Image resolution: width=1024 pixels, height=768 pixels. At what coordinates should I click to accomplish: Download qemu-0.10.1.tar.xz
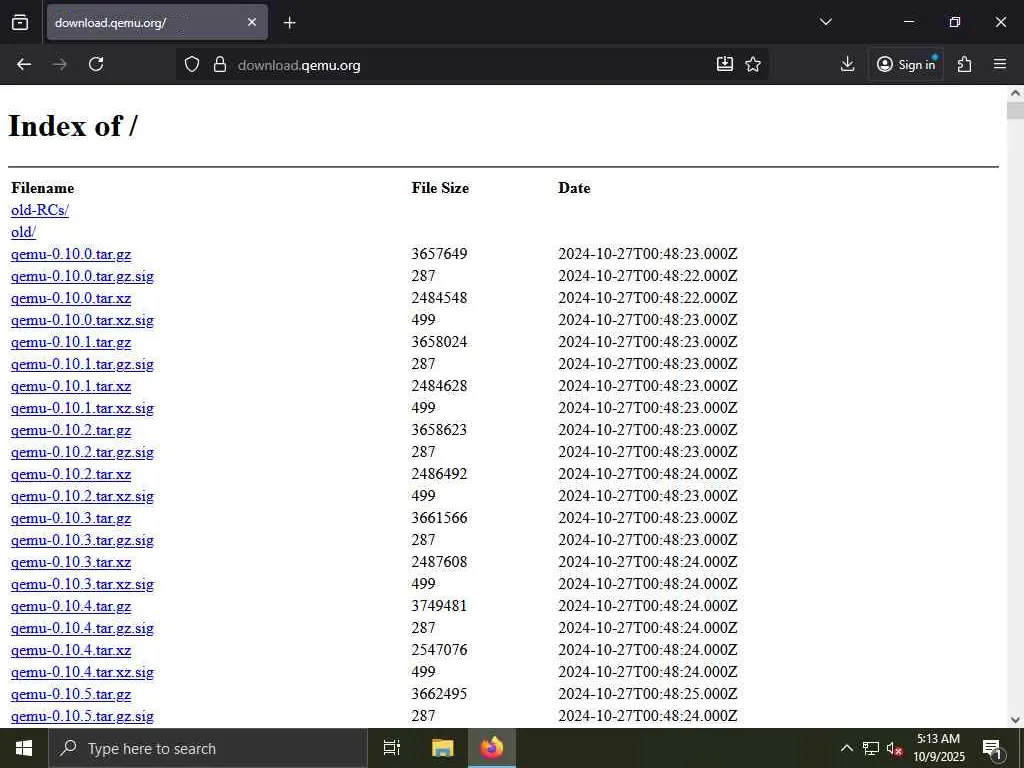[x=71, y=386]
